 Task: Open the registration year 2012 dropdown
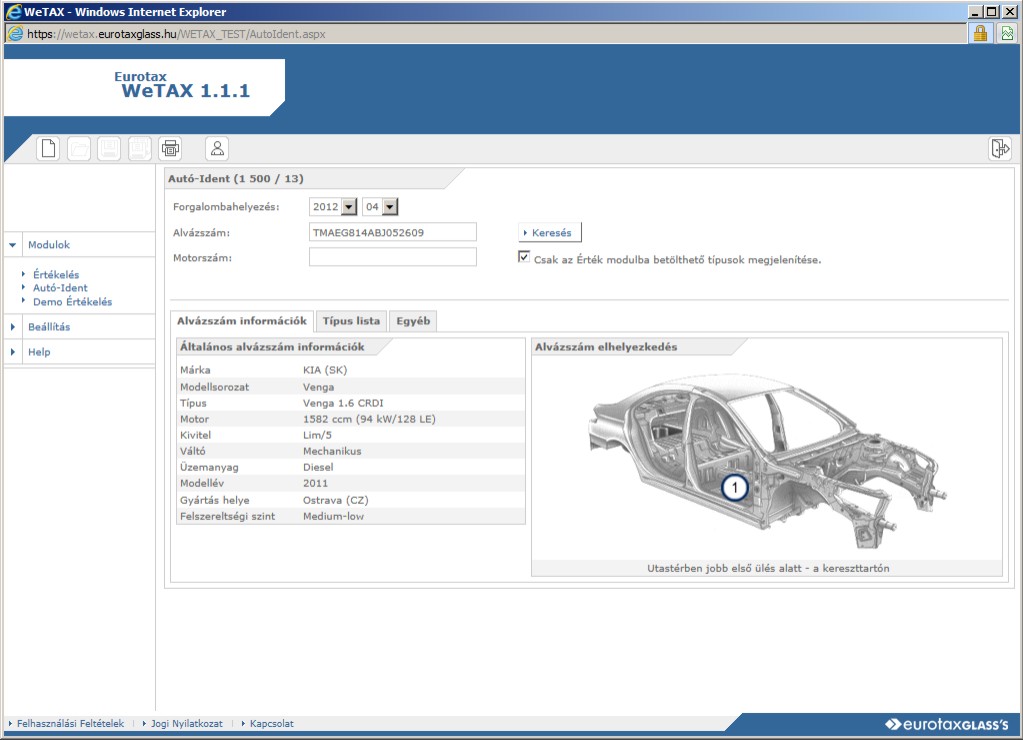pos(350,207)
